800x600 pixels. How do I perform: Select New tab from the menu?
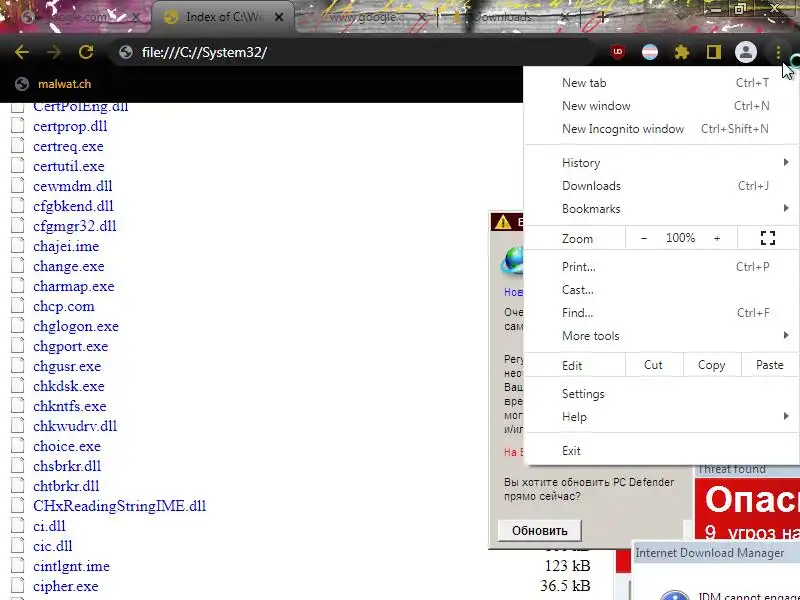point(662,83)
